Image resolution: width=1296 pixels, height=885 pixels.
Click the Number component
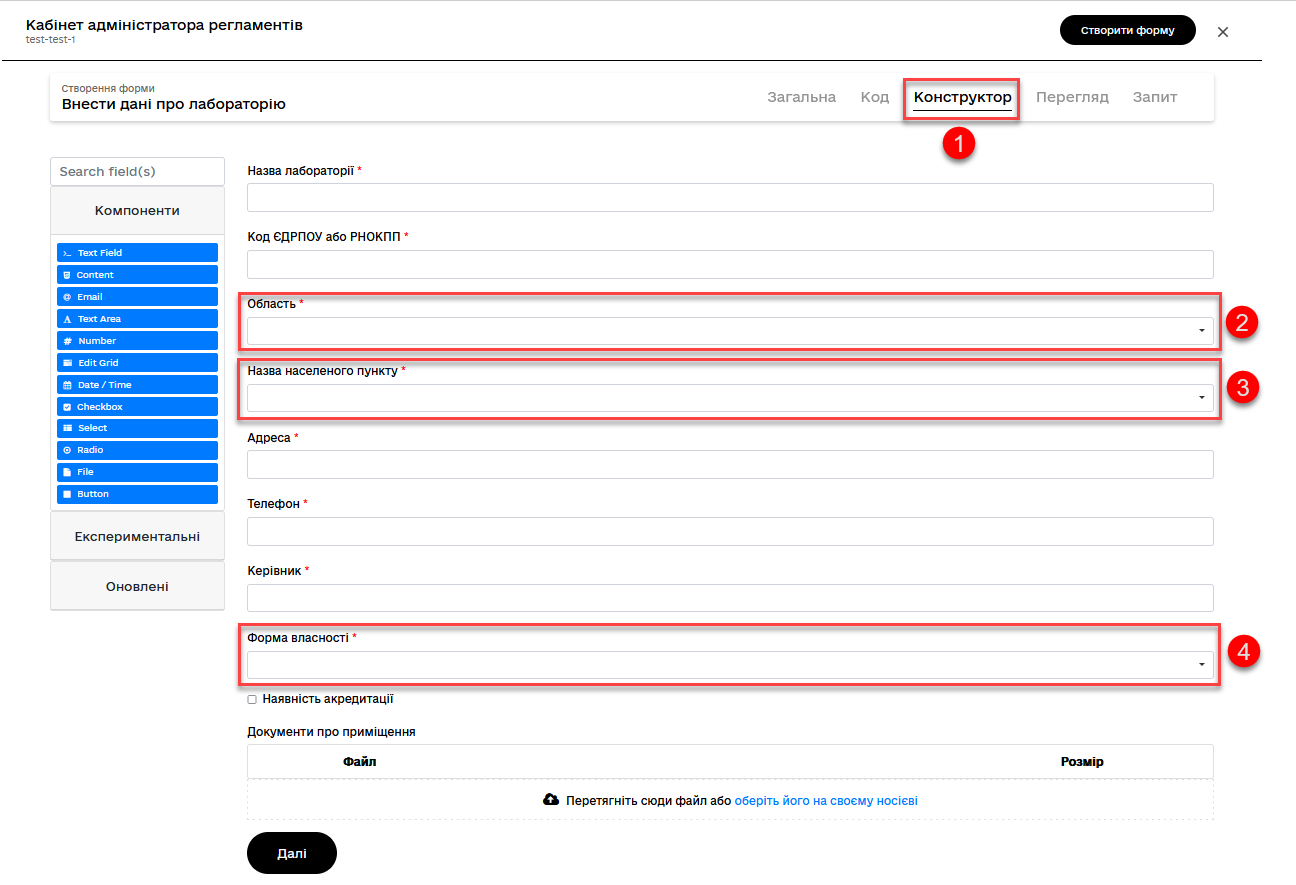click(137, 341)
